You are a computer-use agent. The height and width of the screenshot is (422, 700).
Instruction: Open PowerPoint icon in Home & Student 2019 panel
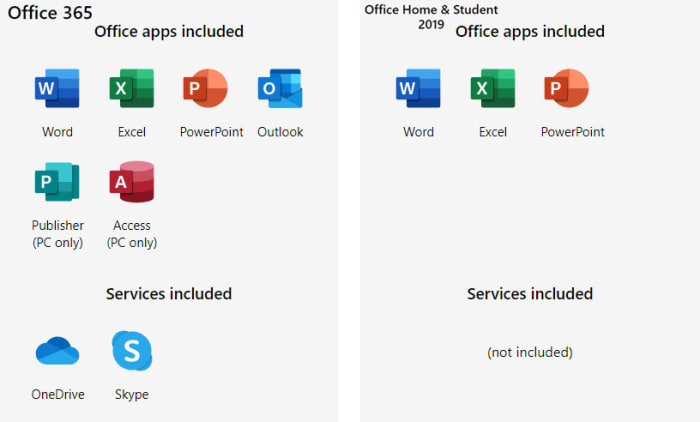click(566, 89)
